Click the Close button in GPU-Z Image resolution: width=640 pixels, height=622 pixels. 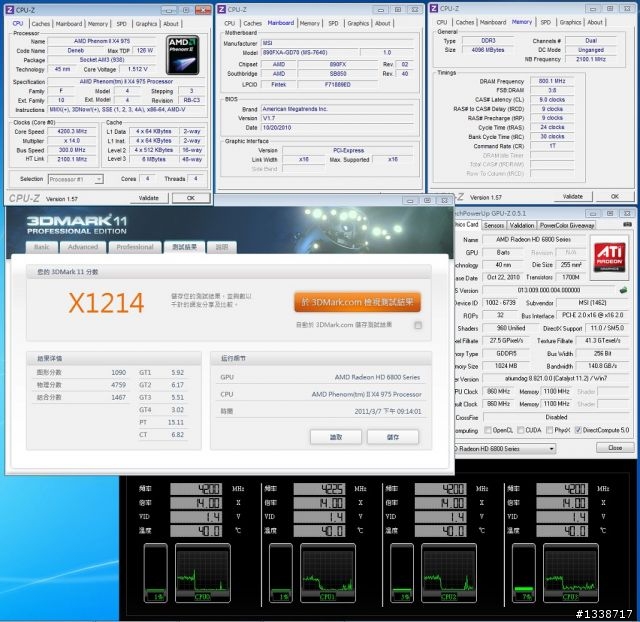tap(615, 448)
